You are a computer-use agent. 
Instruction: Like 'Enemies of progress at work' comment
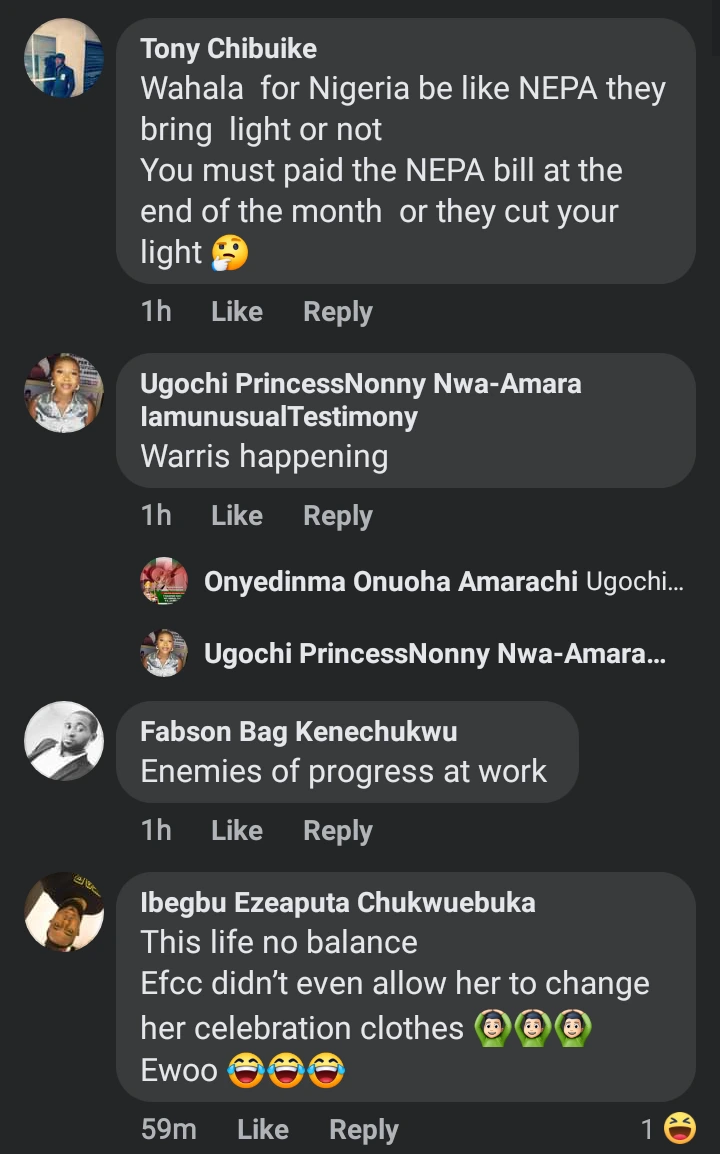pos(237,831)
